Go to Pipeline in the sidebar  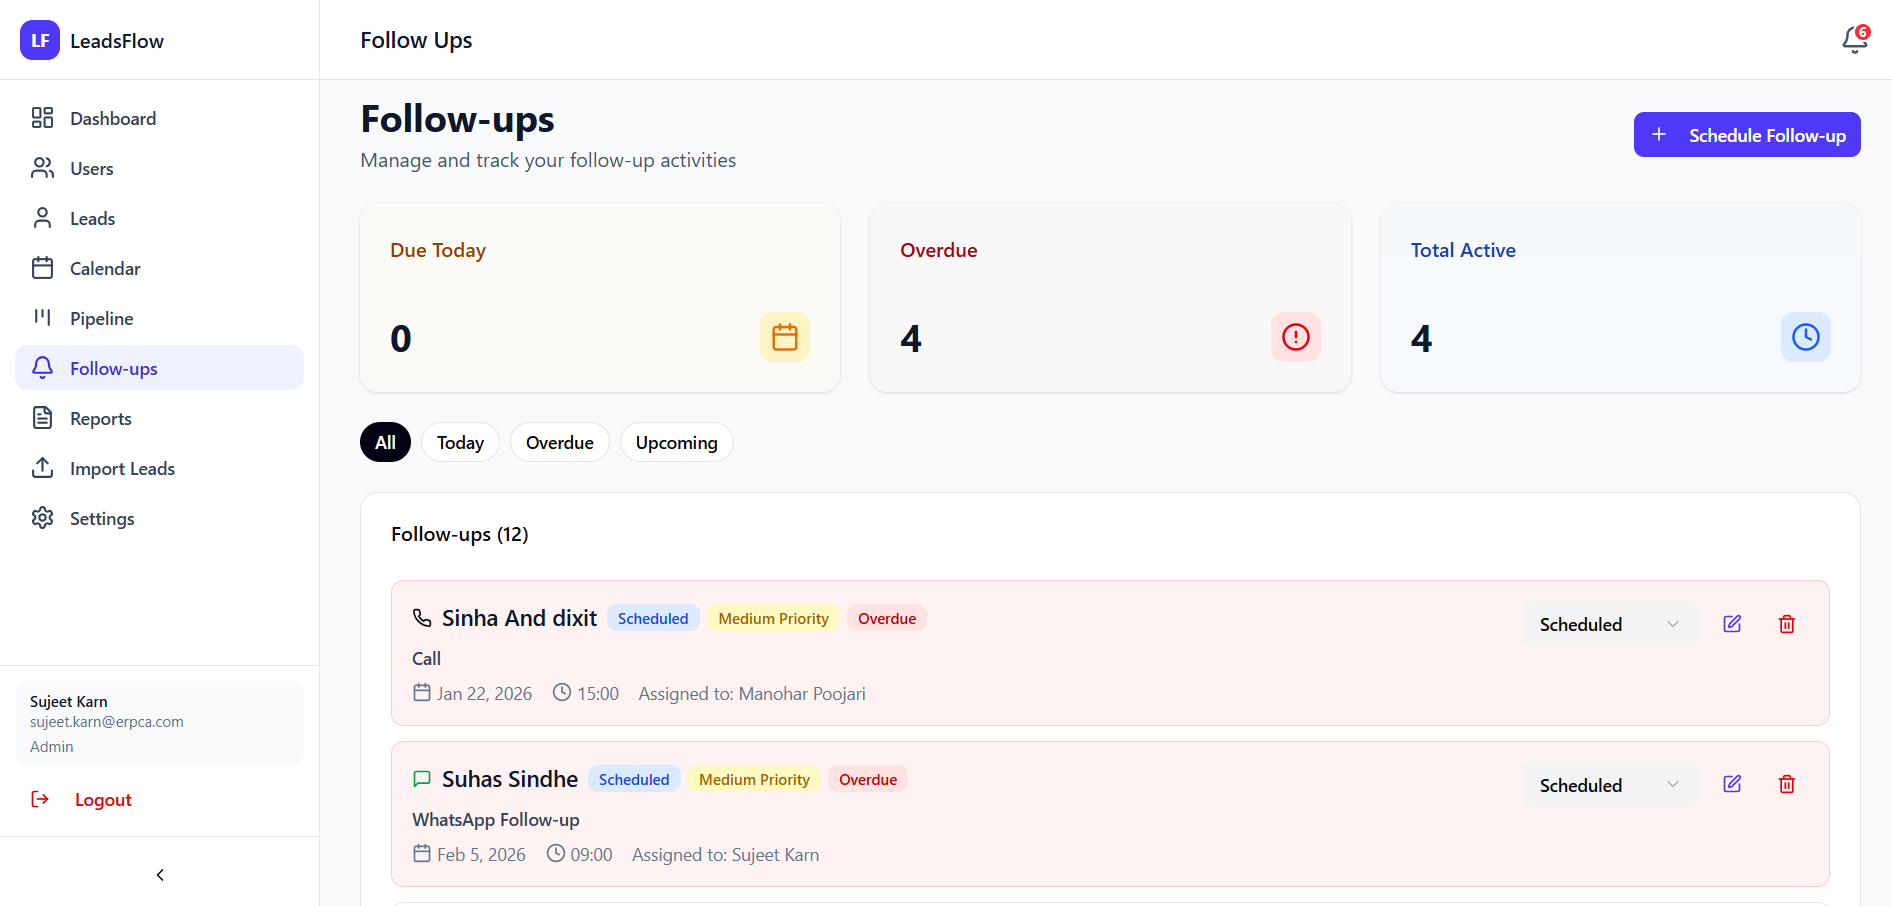coord(101,318)
